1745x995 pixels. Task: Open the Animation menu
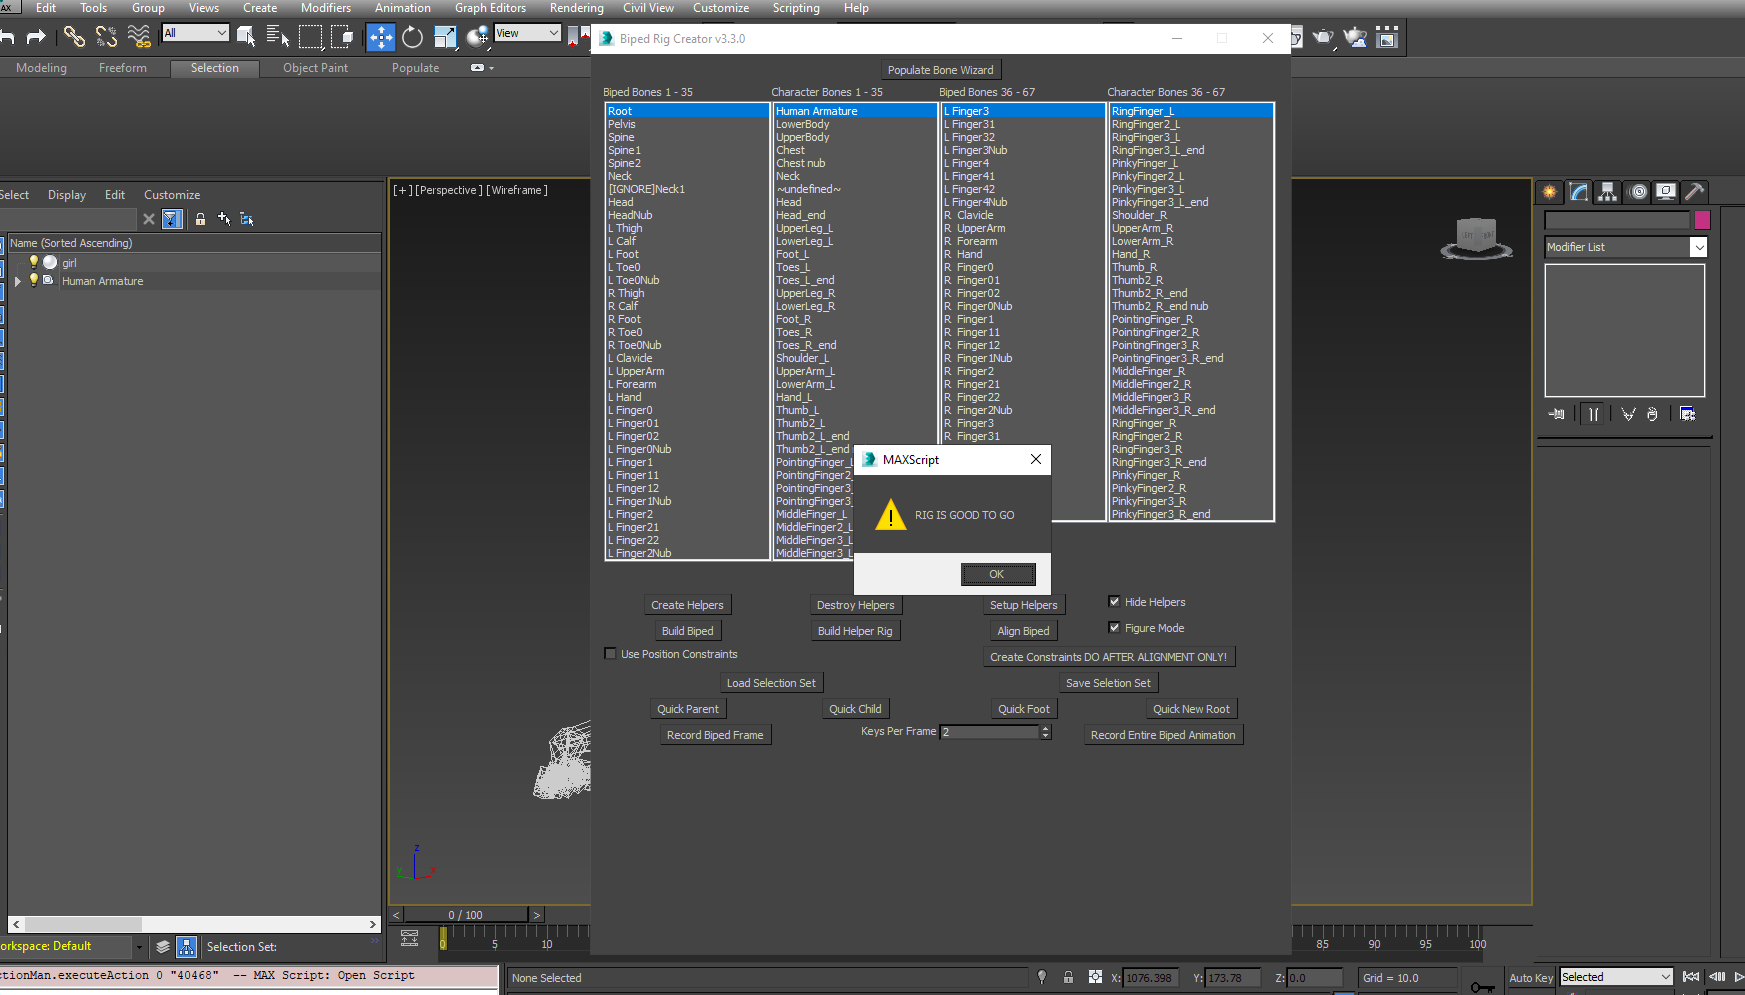403,8
